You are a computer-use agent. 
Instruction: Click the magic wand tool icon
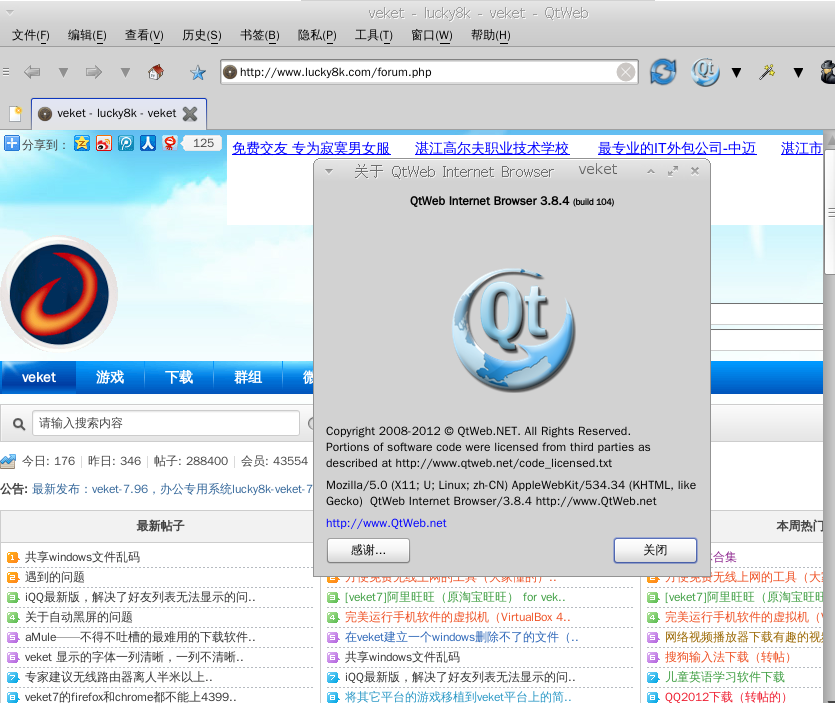pos(767,72)
